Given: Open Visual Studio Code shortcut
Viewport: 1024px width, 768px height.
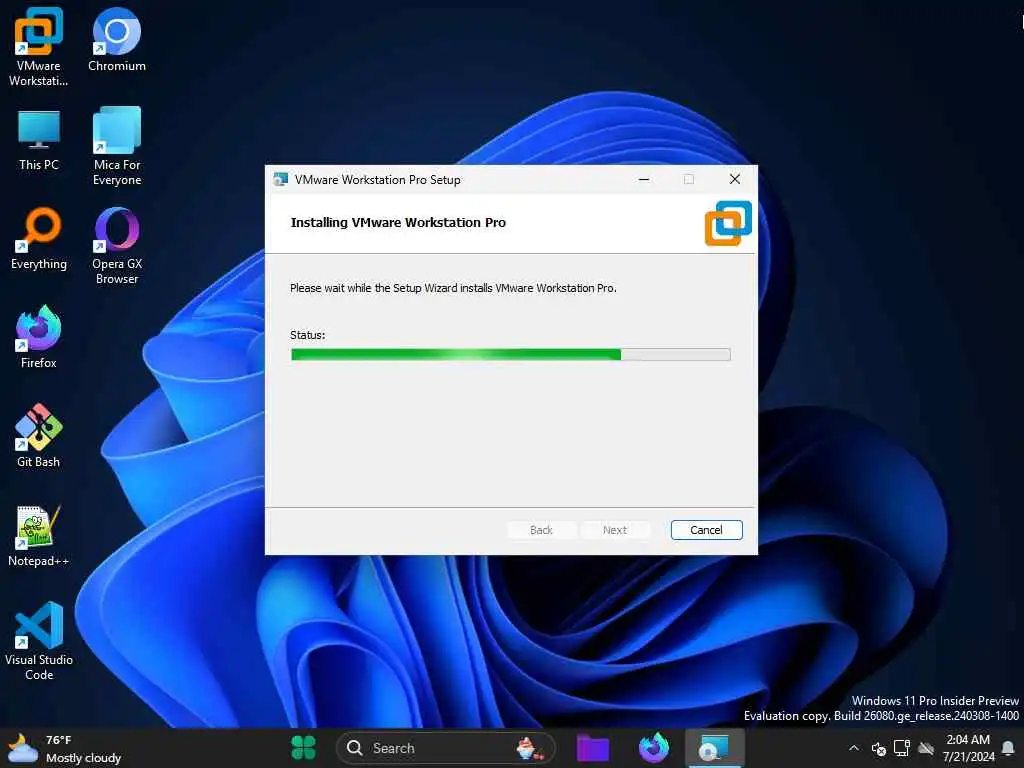Looking at the screenshot, I should 39,641.
